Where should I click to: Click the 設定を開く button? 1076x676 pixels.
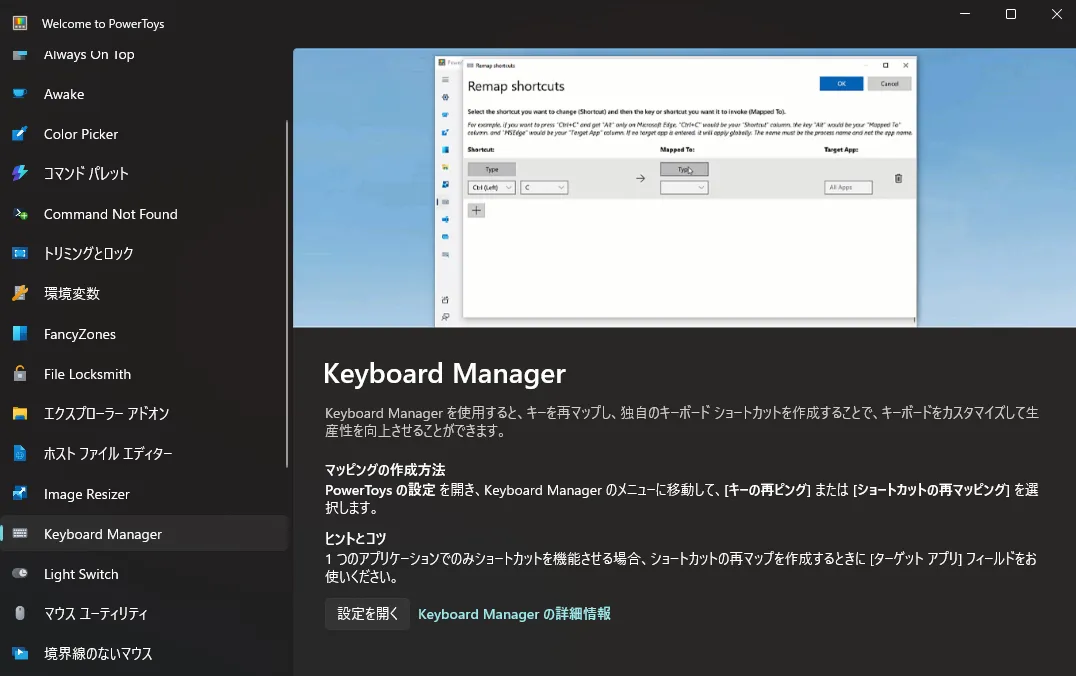coord(366,613)
